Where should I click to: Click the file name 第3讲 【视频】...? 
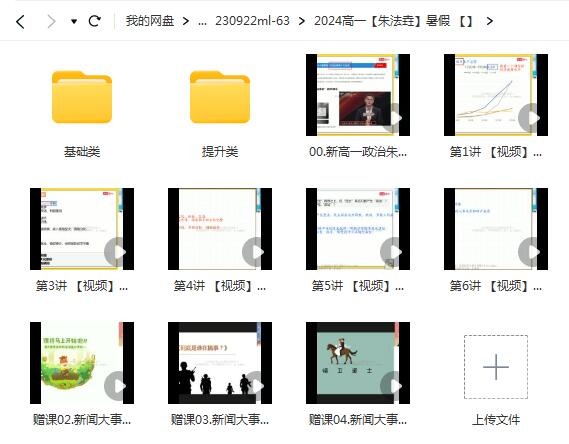(x=82, y=285)
